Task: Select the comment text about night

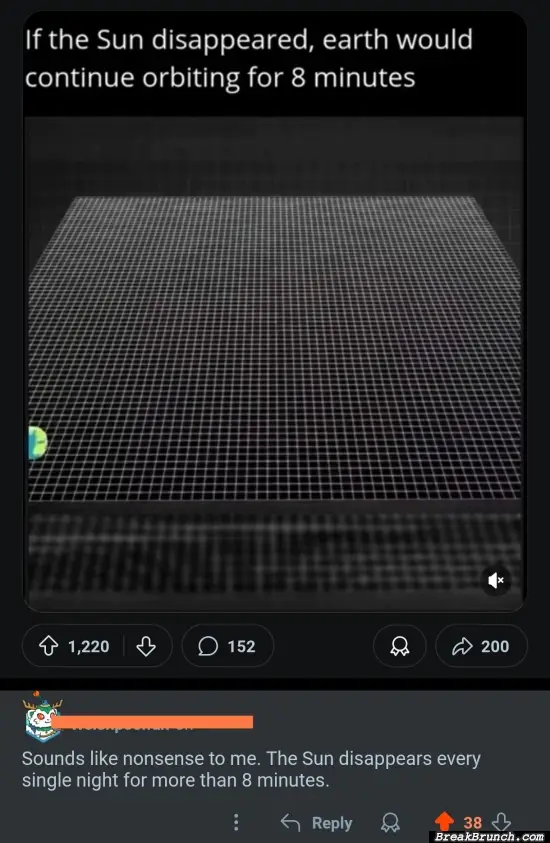Action: pos(251,769)
